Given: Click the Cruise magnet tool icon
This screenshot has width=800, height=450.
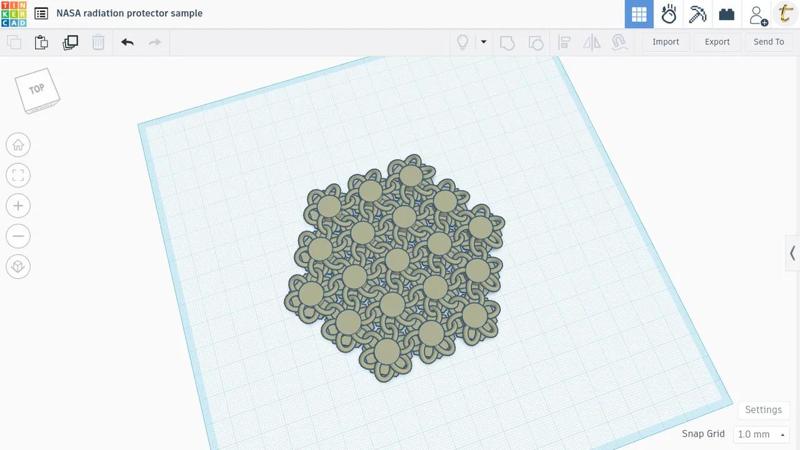Looking at the screenshot, I should click(619, 42).
